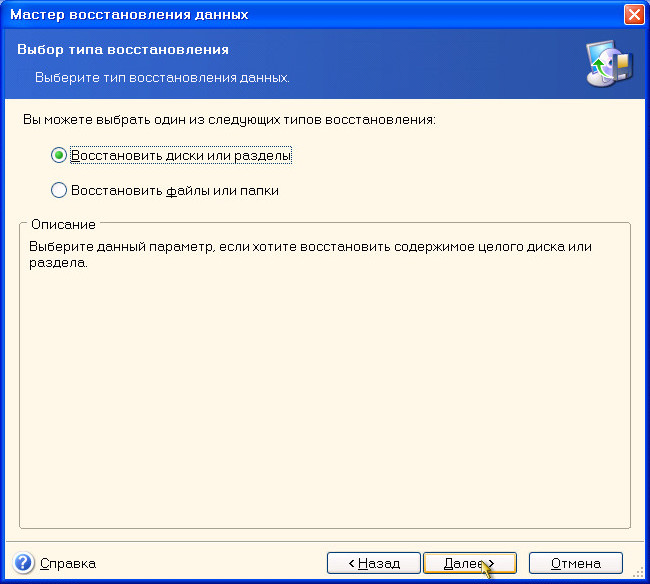Image resolution: width=650 pixels, height=584 pixels.
Task: Click the recovery wizard icon in header
Action: (609, 63)
